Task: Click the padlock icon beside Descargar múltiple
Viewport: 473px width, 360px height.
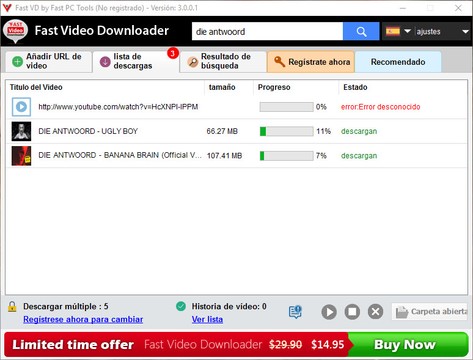Action: point(12,307)
